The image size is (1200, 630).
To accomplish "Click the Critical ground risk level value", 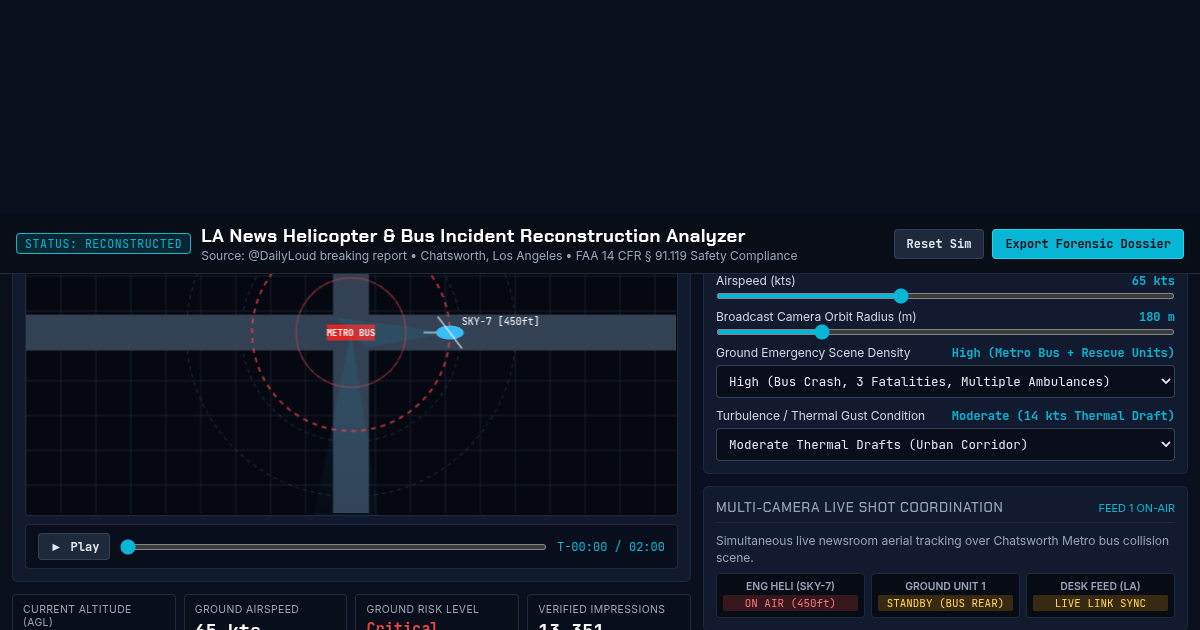I will pos(402,626).
